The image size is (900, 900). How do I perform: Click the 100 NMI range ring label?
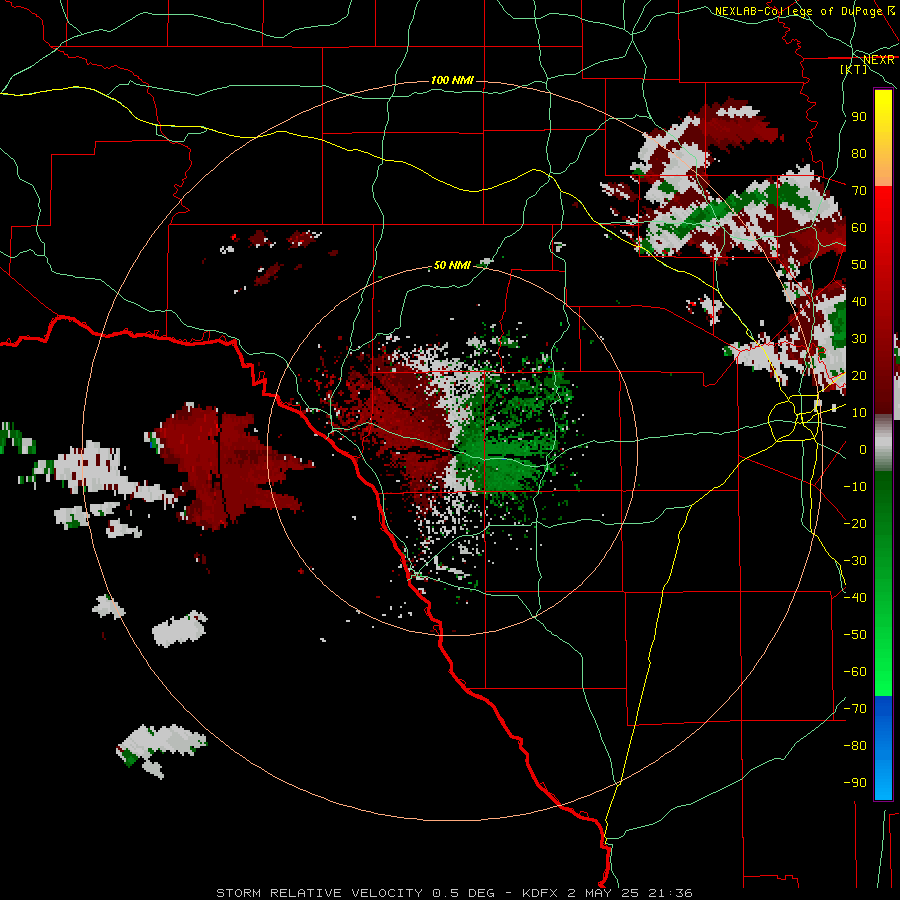pos(452,80)
